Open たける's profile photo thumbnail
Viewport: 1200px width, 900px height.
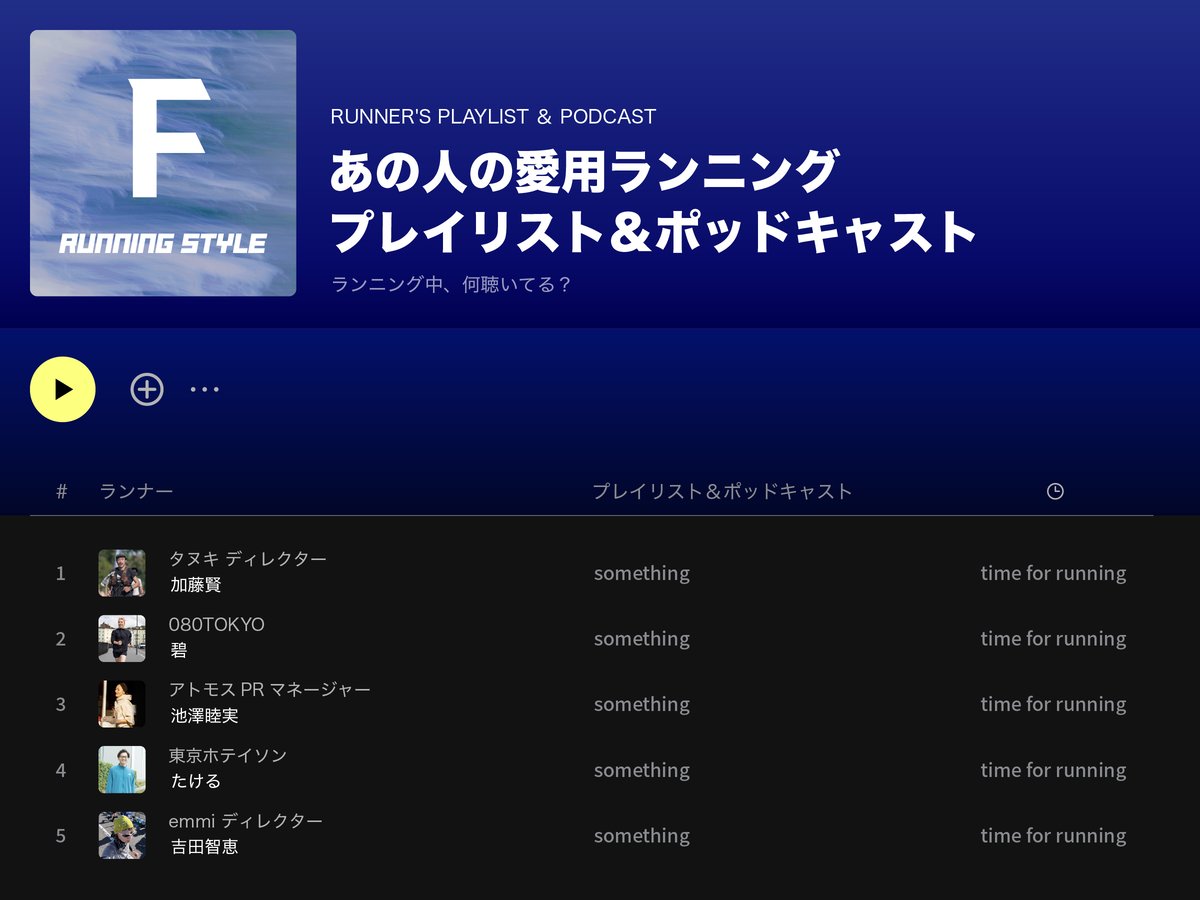pos(121,769)
